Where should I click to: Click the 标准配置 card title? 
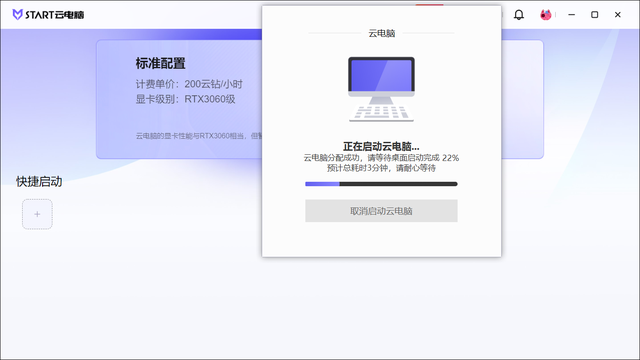click(x=160, y=63)
